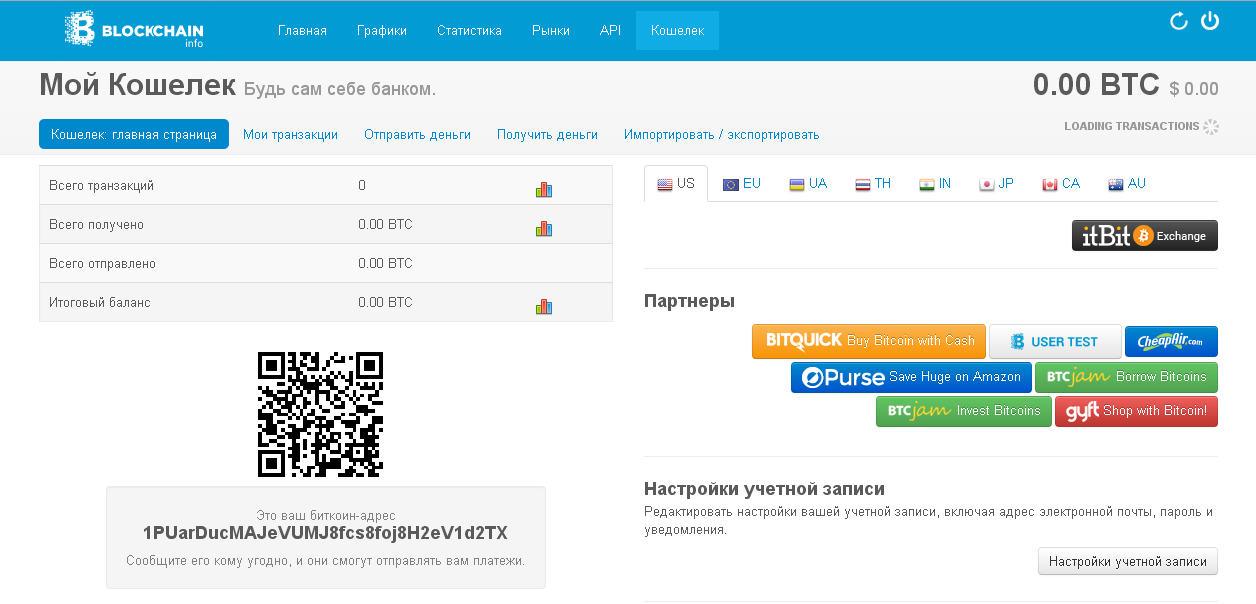This screenshot has width=1256, height=604.
Task: Click BTCjam Invest Bitcoins button
Action: 964,411
